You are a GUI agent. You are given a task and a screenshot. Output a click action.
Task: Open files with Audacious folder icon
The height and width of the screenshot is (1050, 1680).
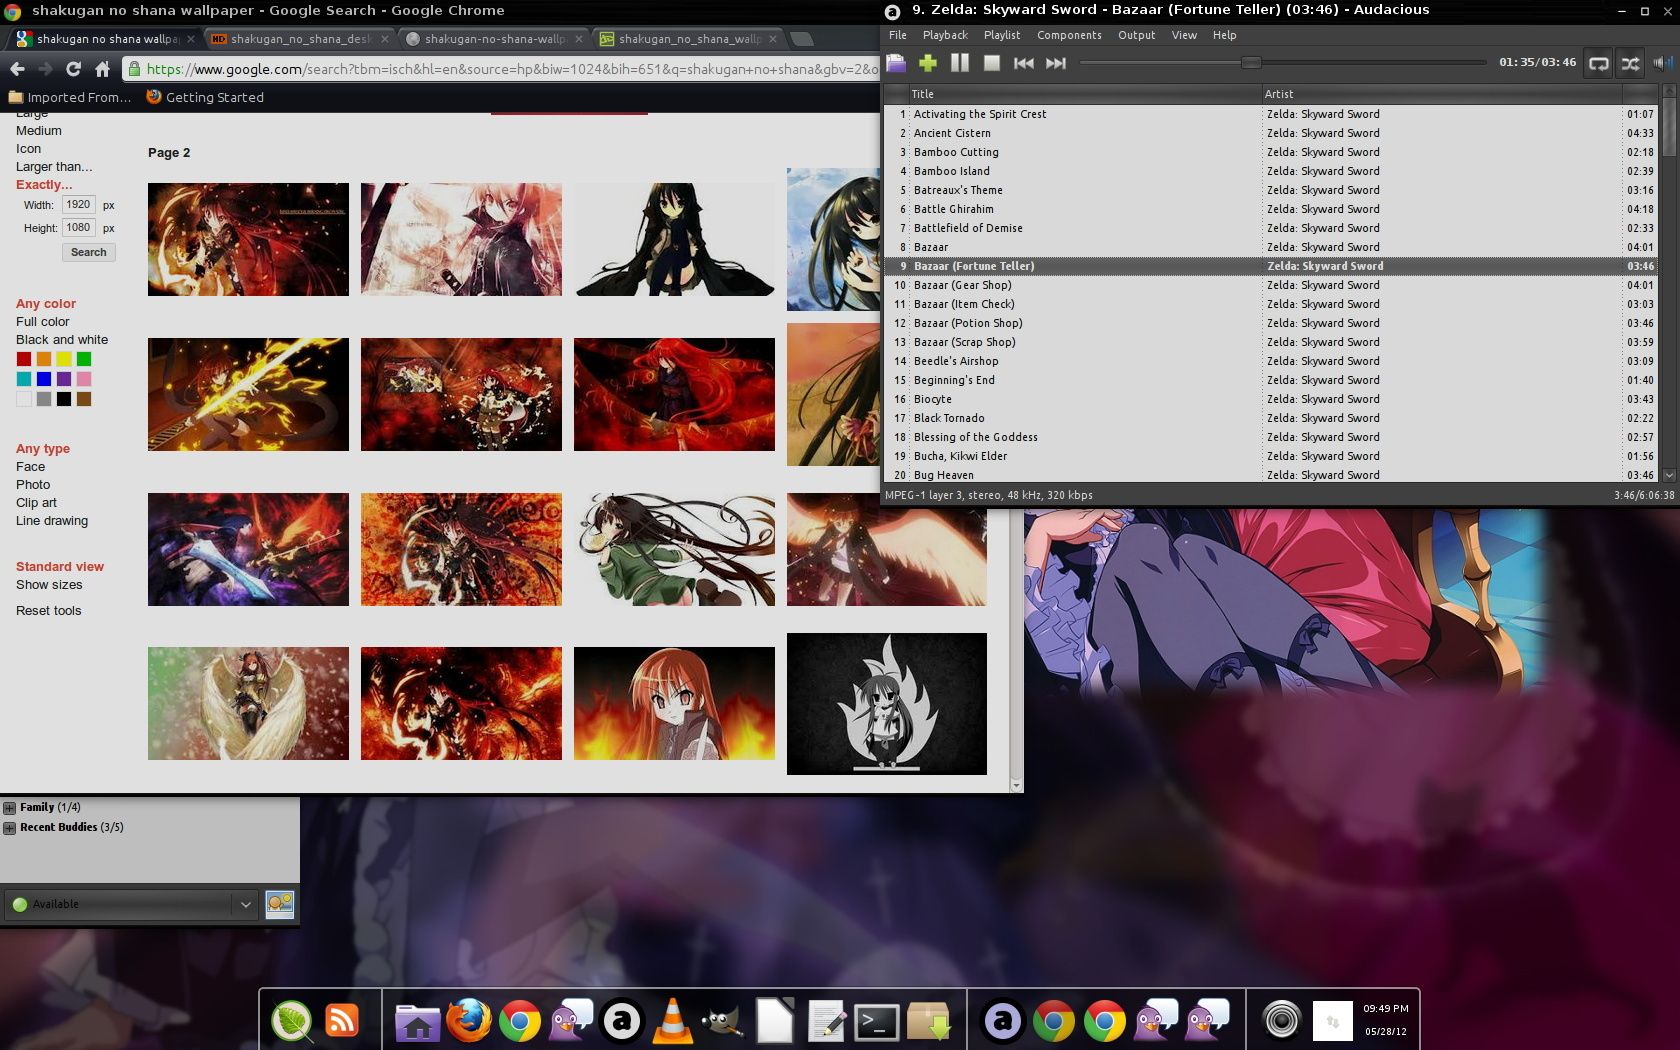896,63
